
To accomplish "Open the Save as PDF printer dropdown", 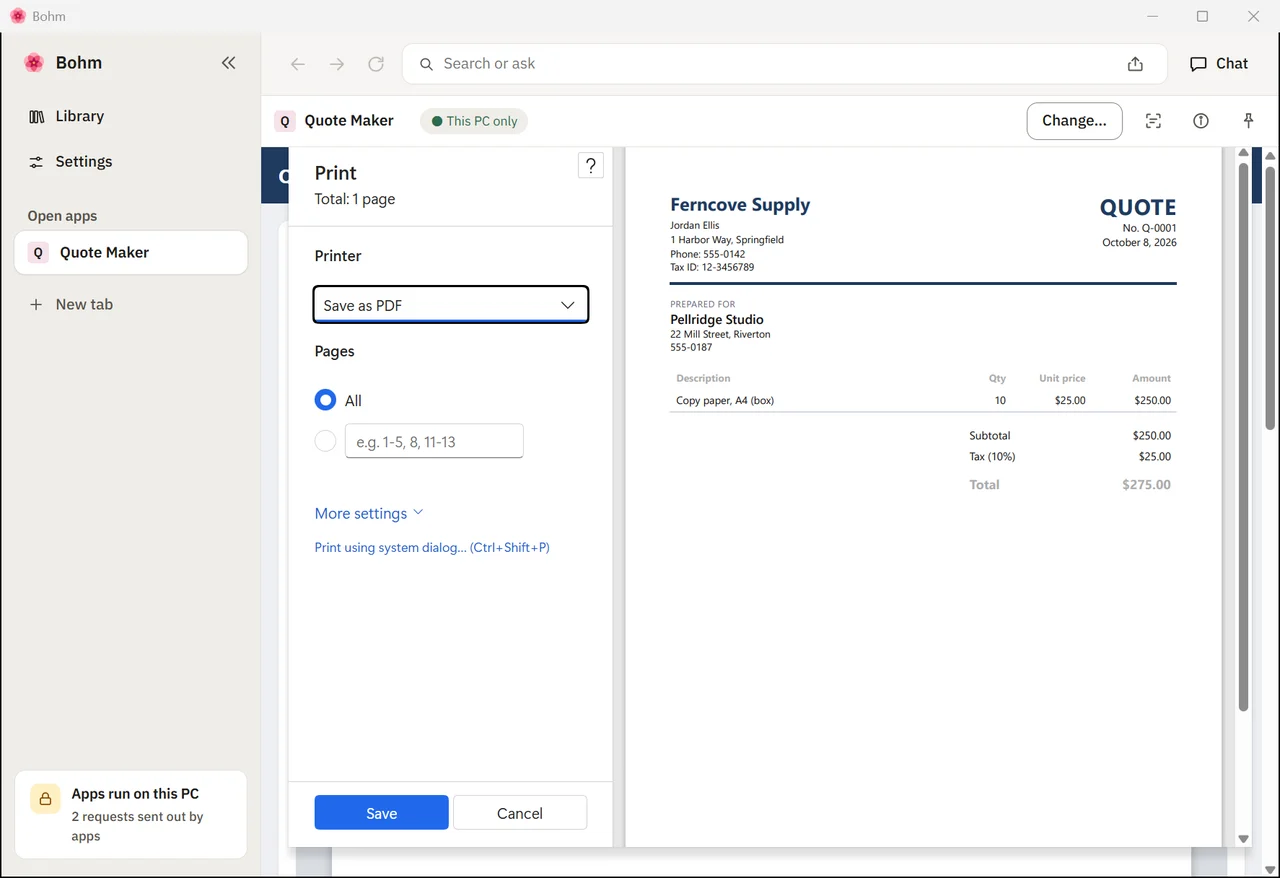I will 451,305.
